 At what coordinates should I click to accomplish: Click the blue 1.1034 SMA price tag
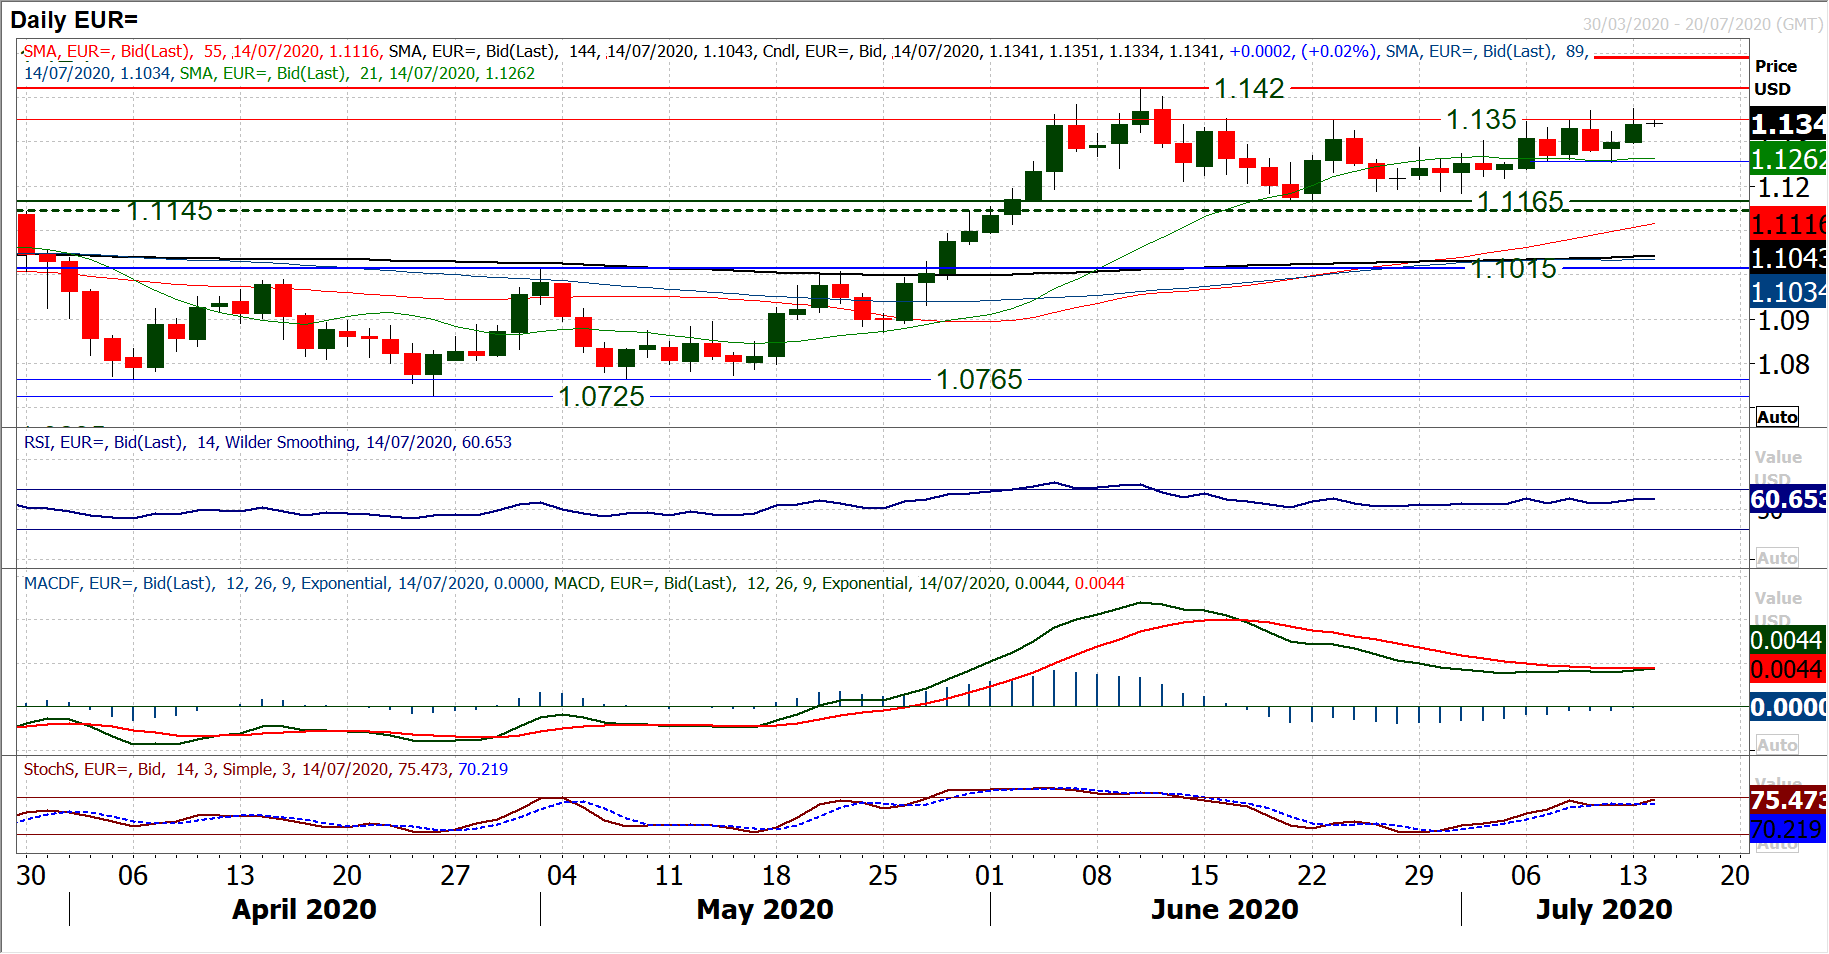pyautogui.click(x=1788, y=293)
